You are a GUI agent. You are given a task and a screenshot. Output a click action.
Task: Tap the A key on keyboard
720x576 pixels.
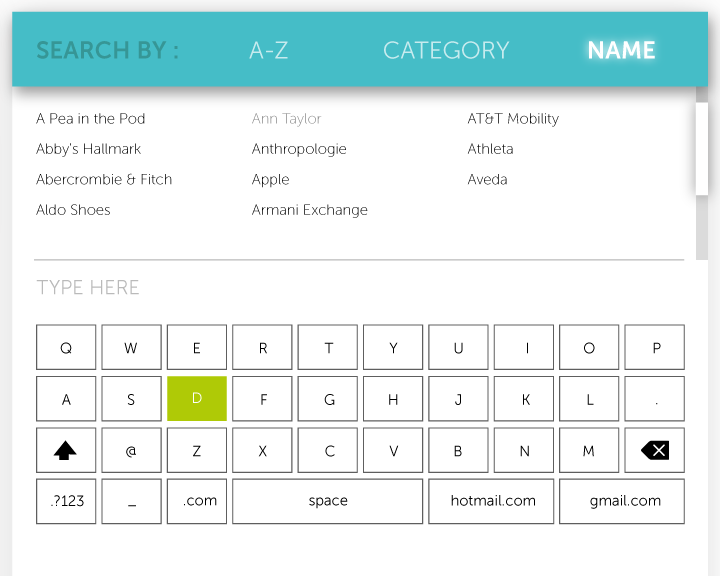(x=66, y=399)
